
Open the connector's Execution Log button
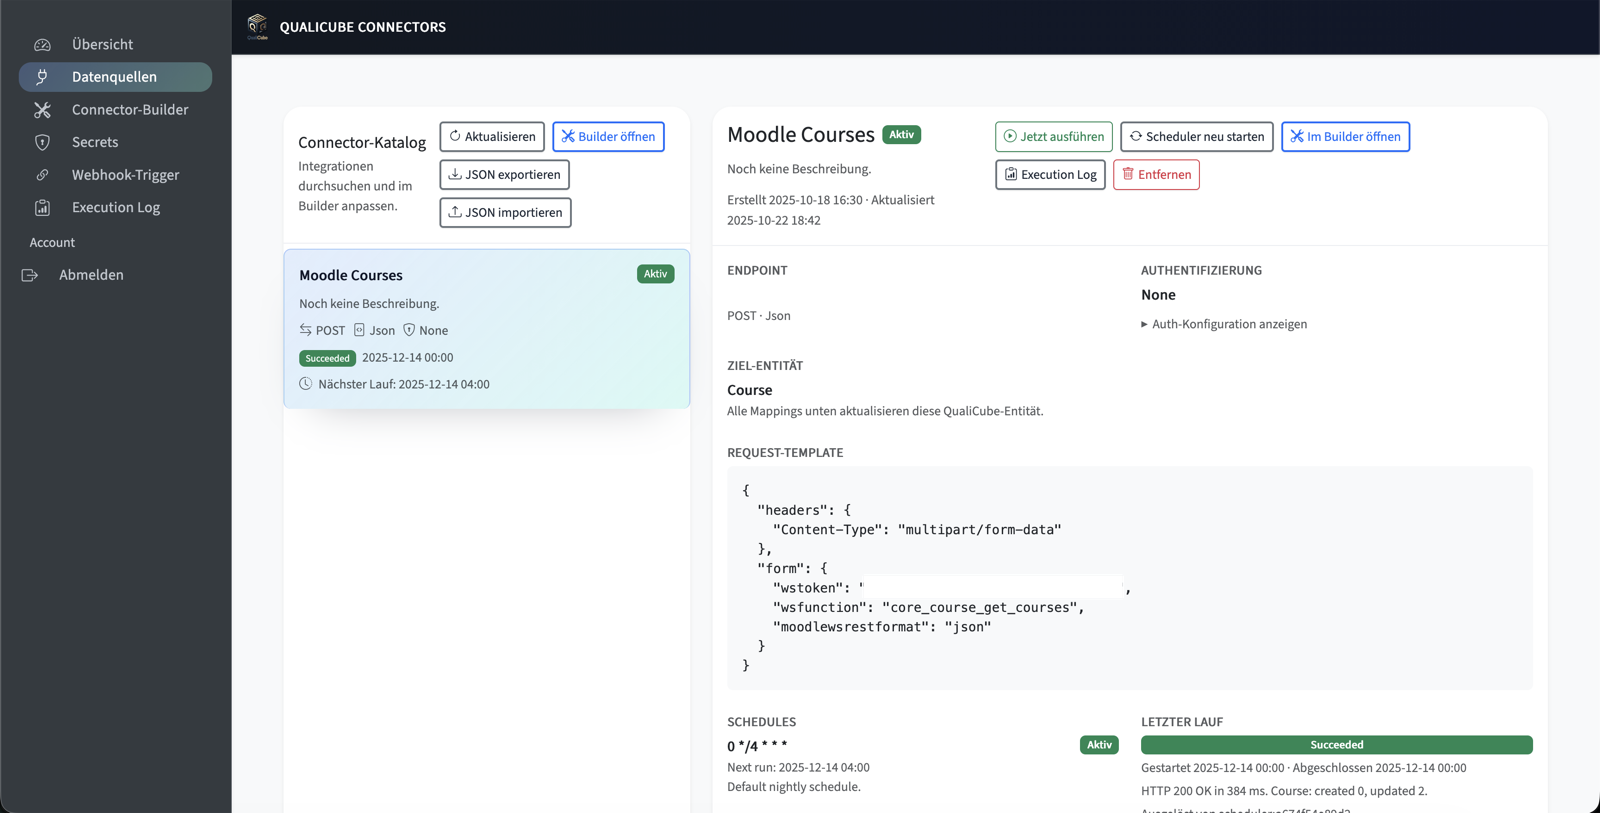point(1050,175)
